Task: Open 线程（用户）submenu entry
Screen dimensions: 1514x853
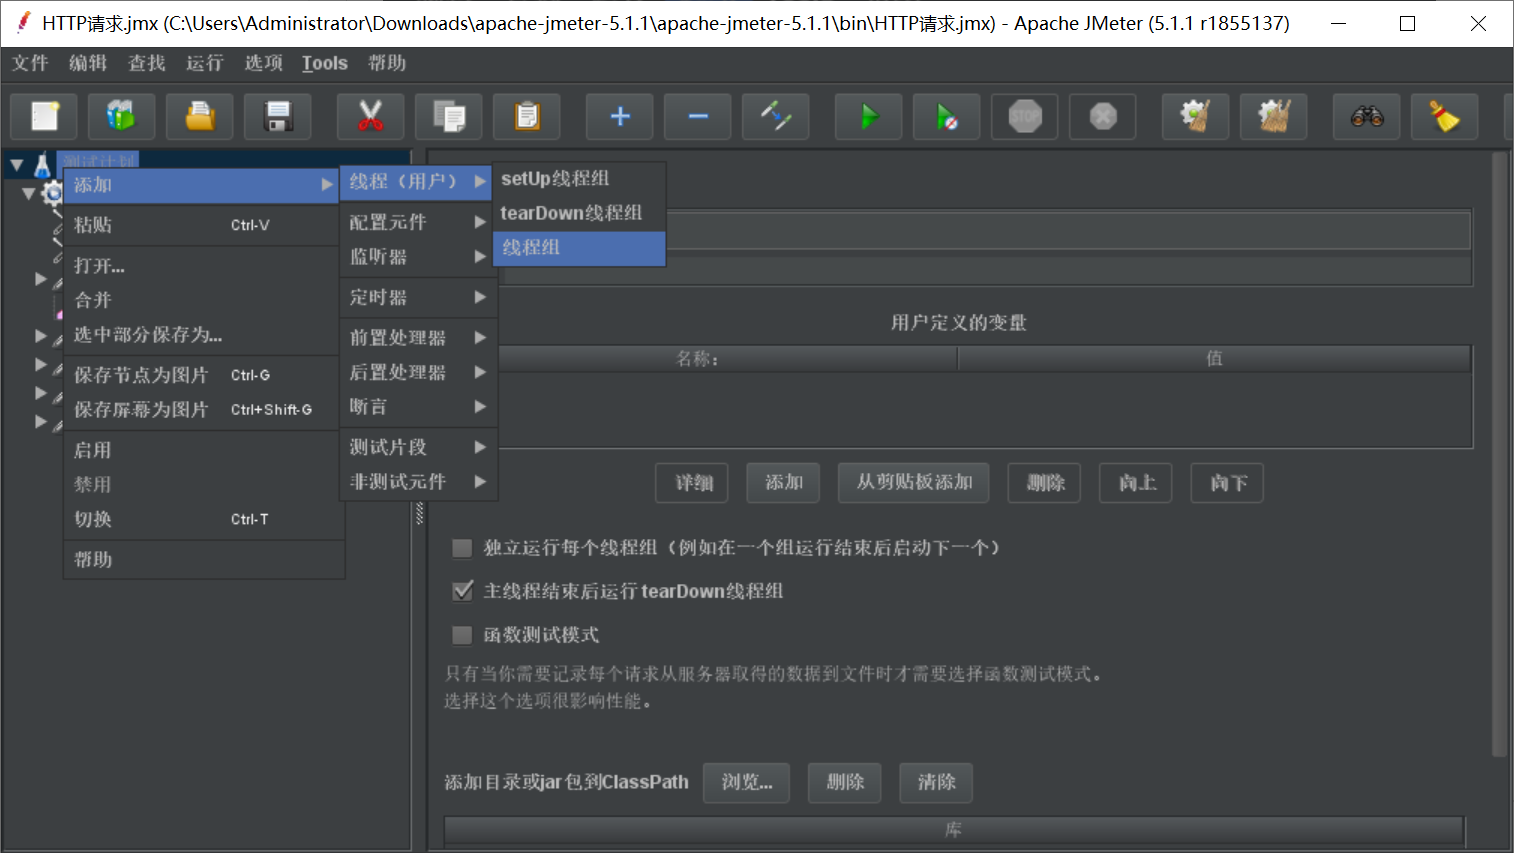Action: [x=417, y=181]
